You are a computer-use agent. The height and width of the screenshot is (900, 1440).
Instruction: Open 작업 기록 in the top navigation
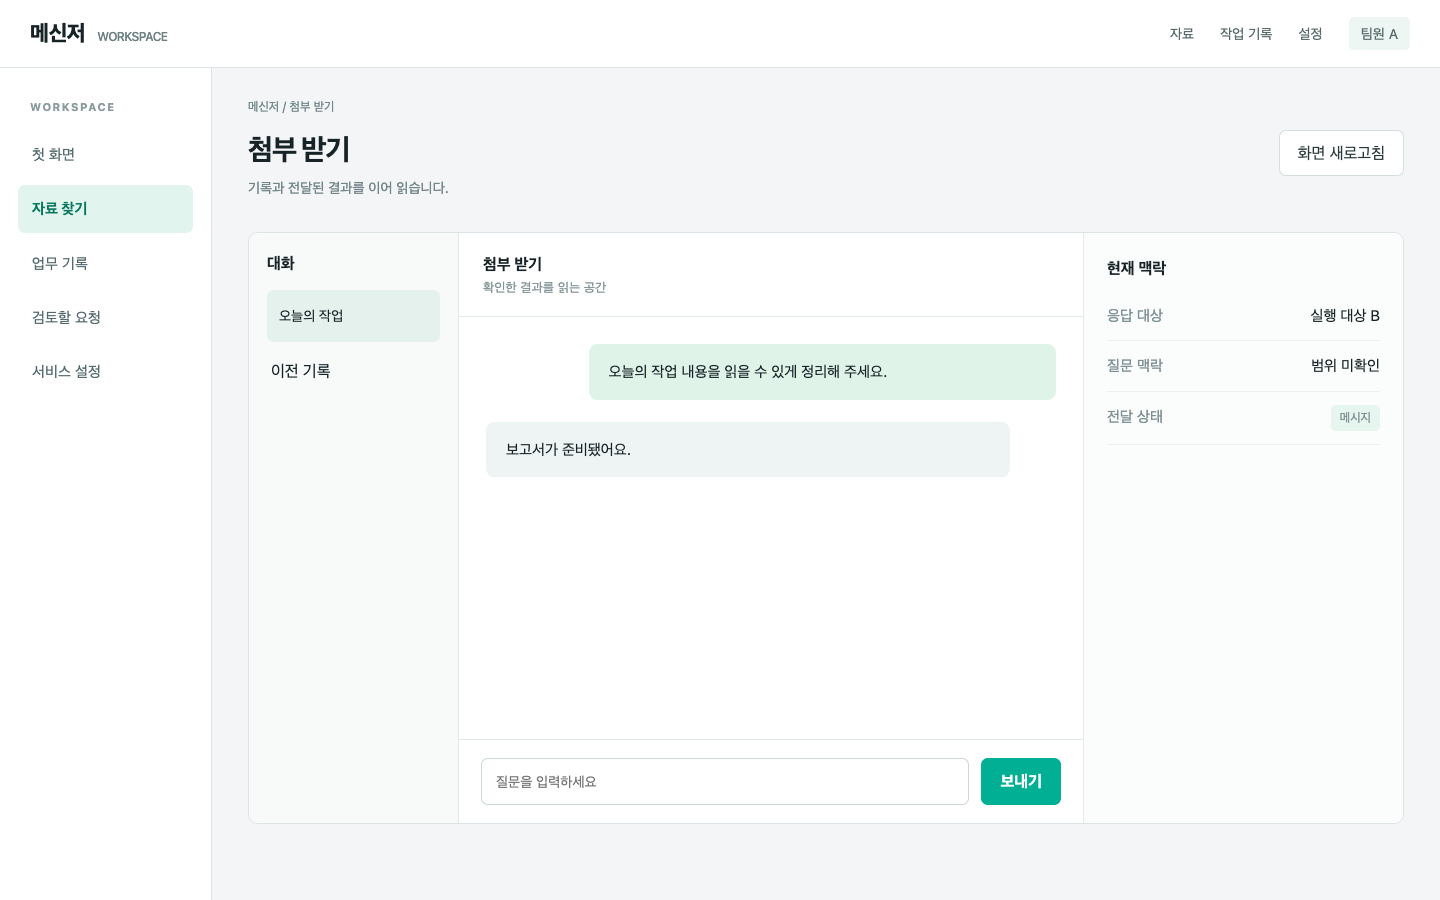(x=1246, y=34)
